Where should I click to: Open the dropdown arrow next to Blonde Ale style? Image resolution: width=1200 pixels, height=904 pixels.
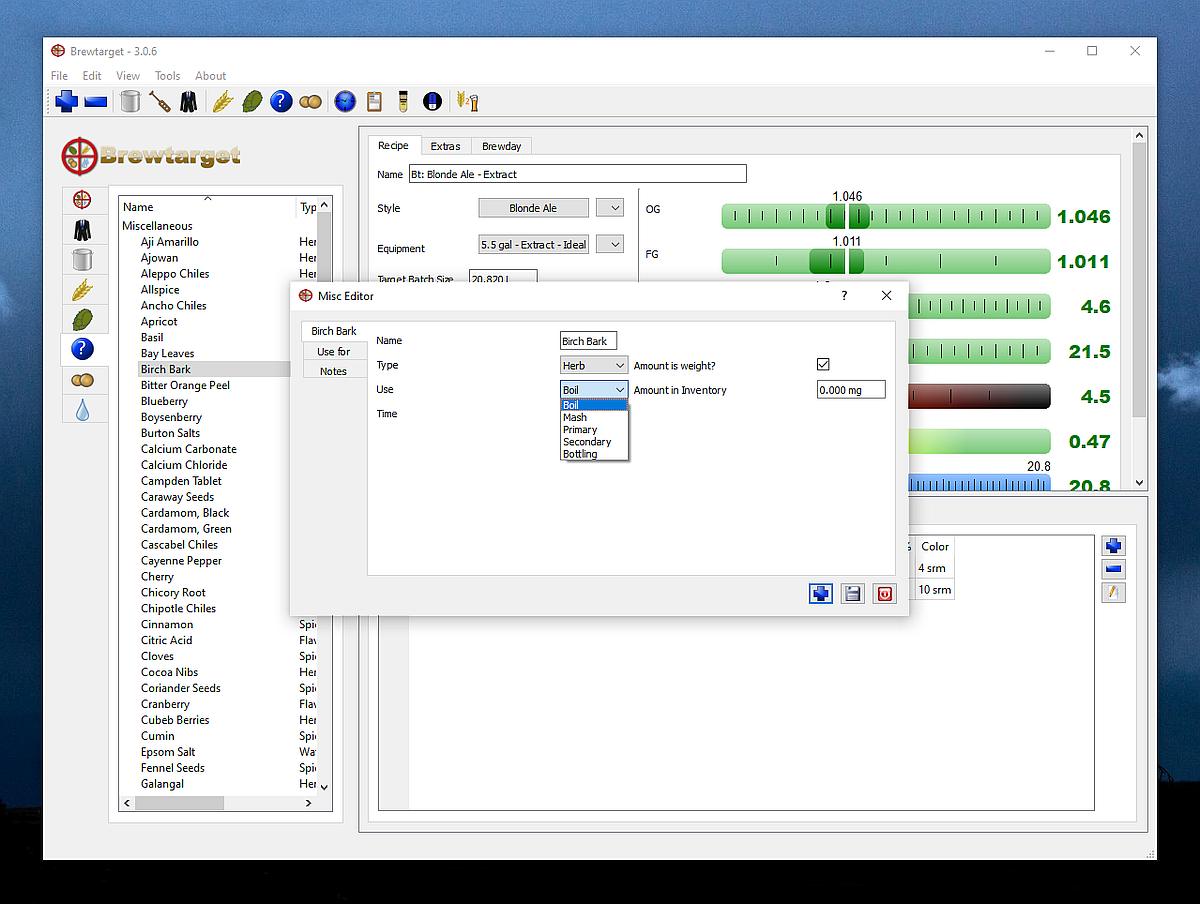tap(609, 208)
